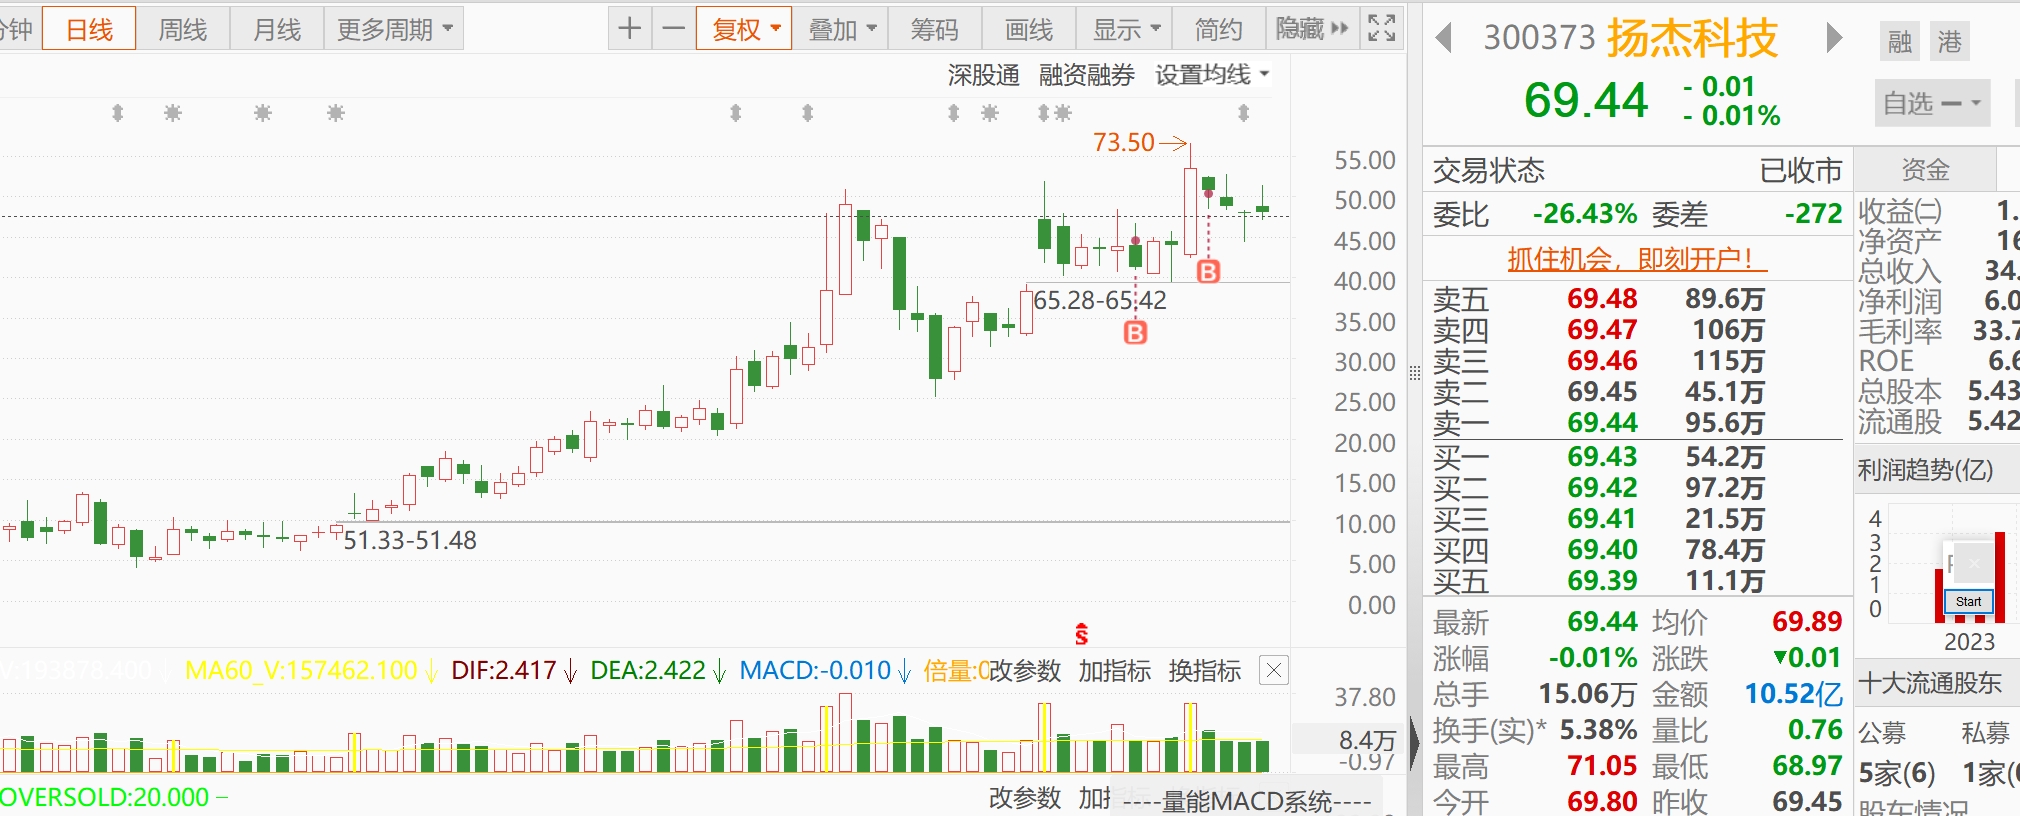Click the upper red B buy marker
Viewport: 2020px width, 816px height.
[x=1208, y=271]
